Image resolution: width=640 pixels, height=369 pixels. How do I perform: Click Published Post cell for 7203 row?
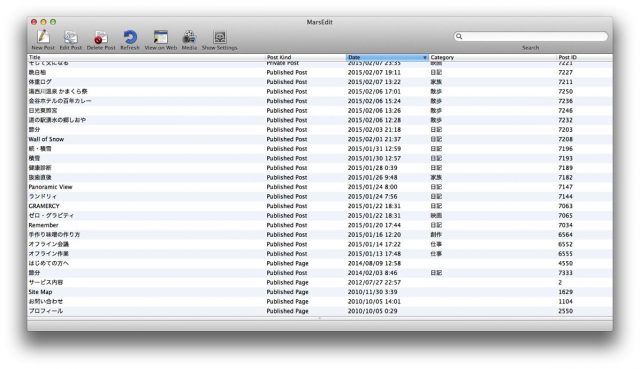287,129
